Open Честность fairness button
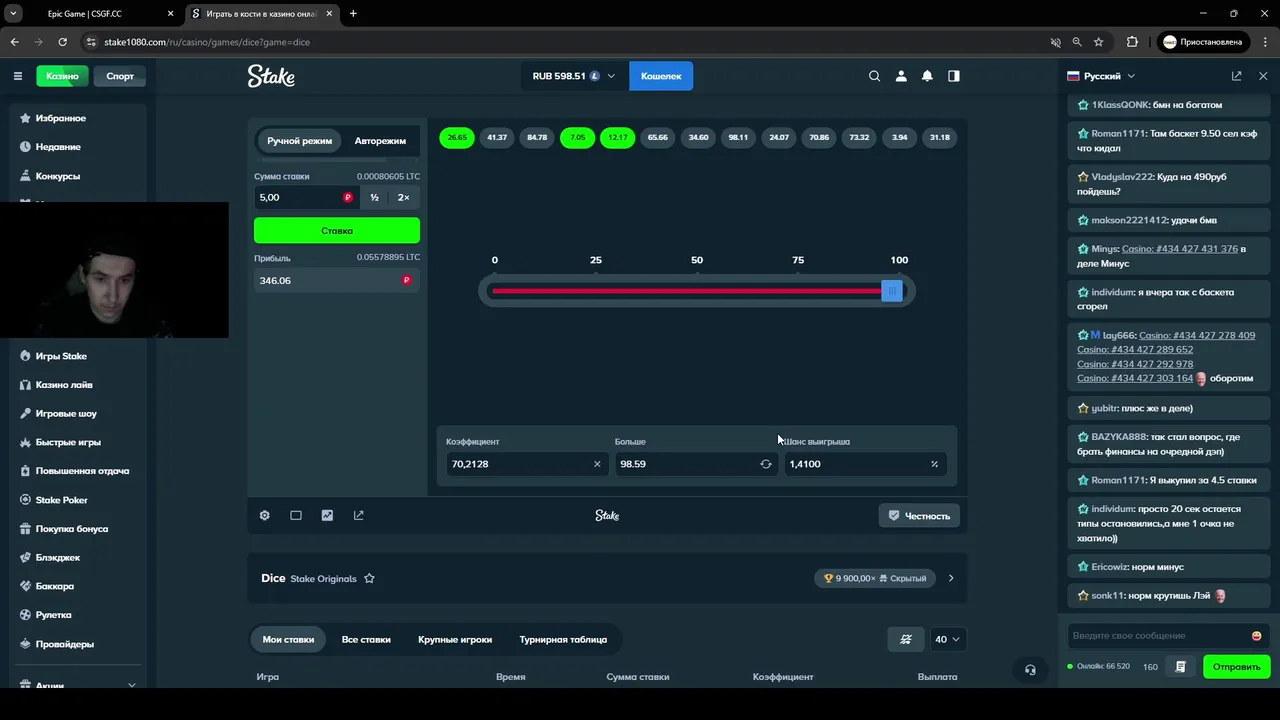 tap(919, 516)
